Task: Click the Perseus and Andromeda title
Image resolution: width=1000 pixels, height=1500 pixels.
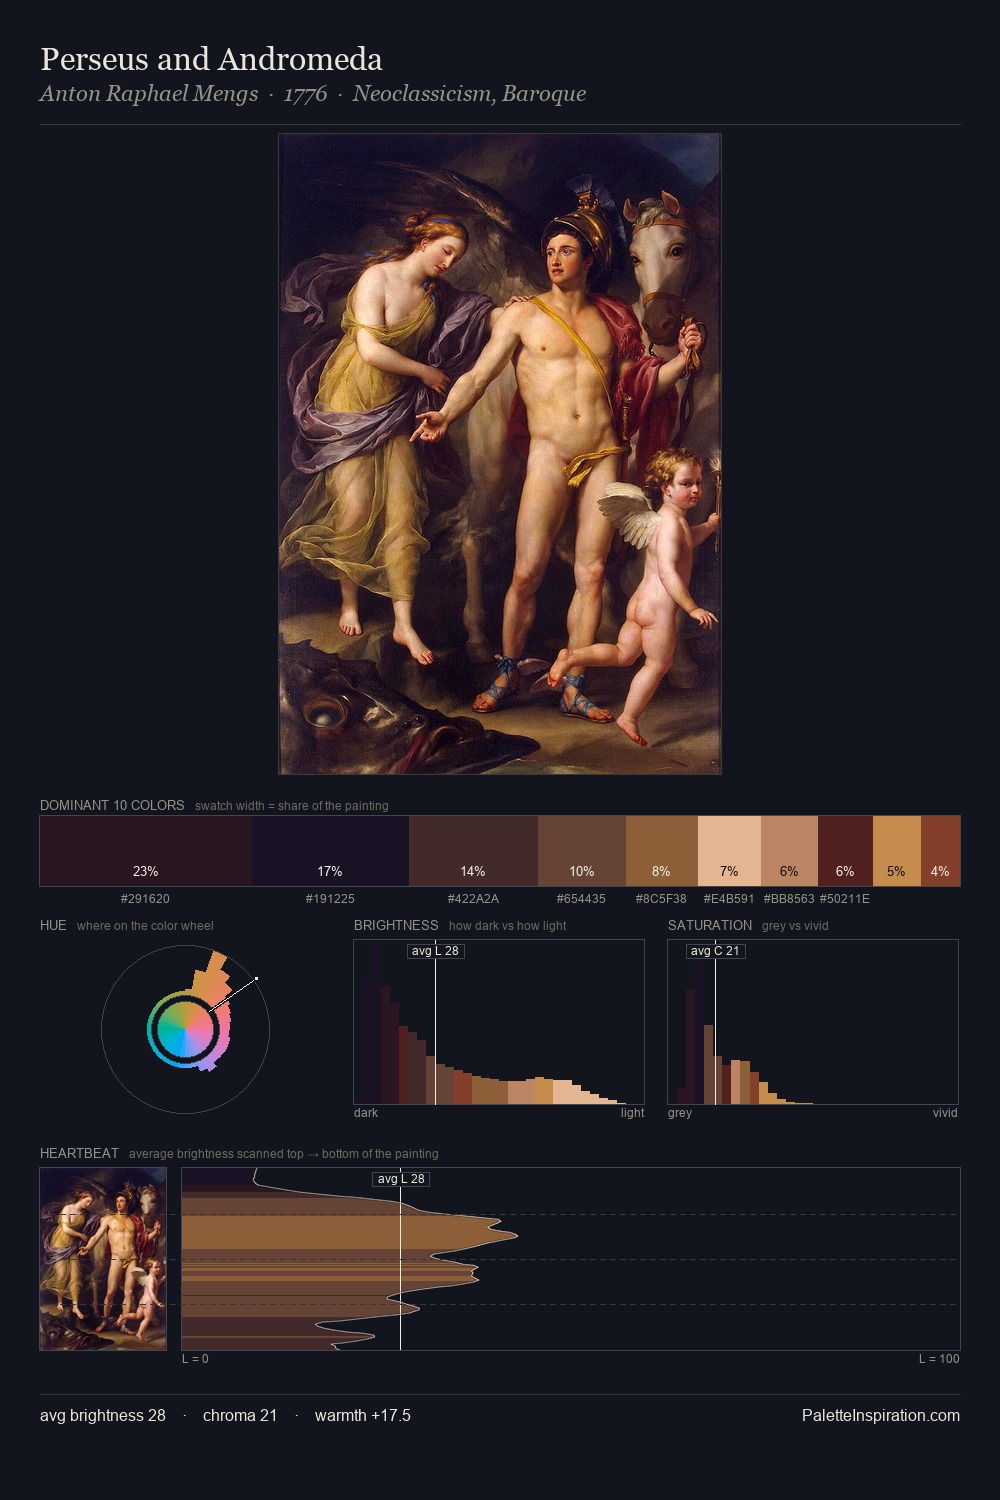Action: pos(211,59)
